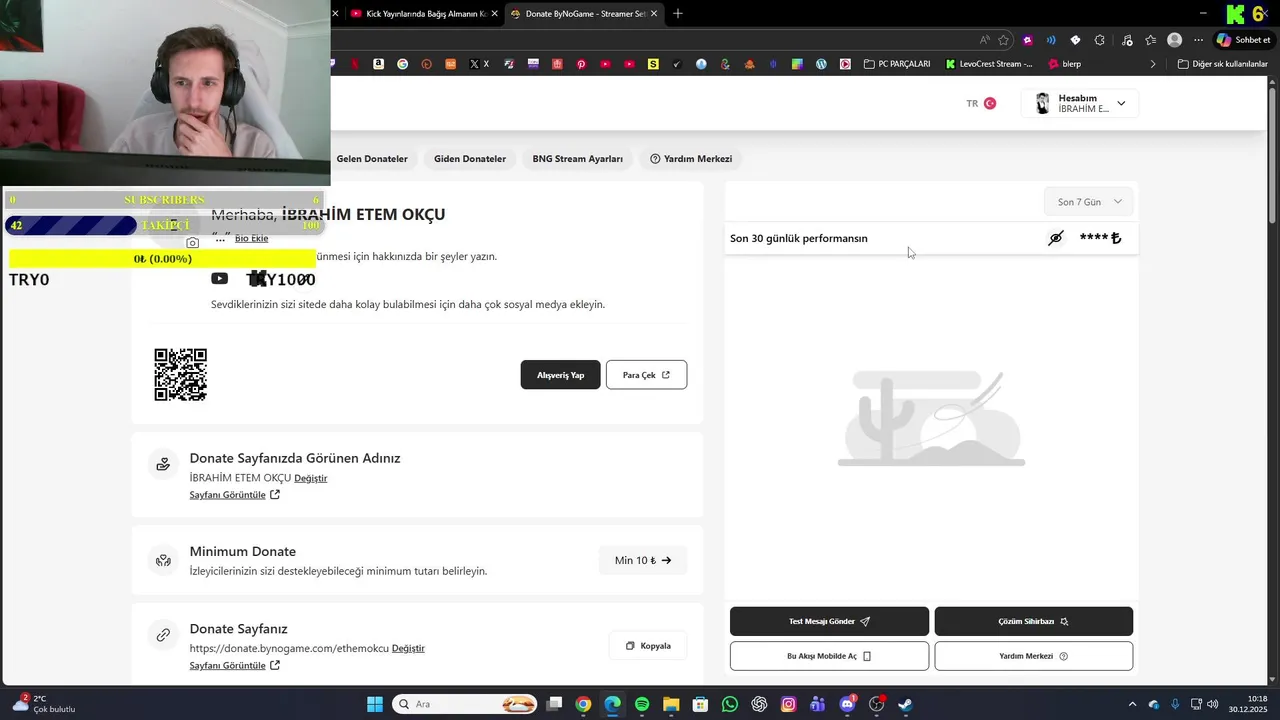The image size is (1280, 720).
Task: Open the Amazon bookmark icon
Action: click(x=379, y=64)
